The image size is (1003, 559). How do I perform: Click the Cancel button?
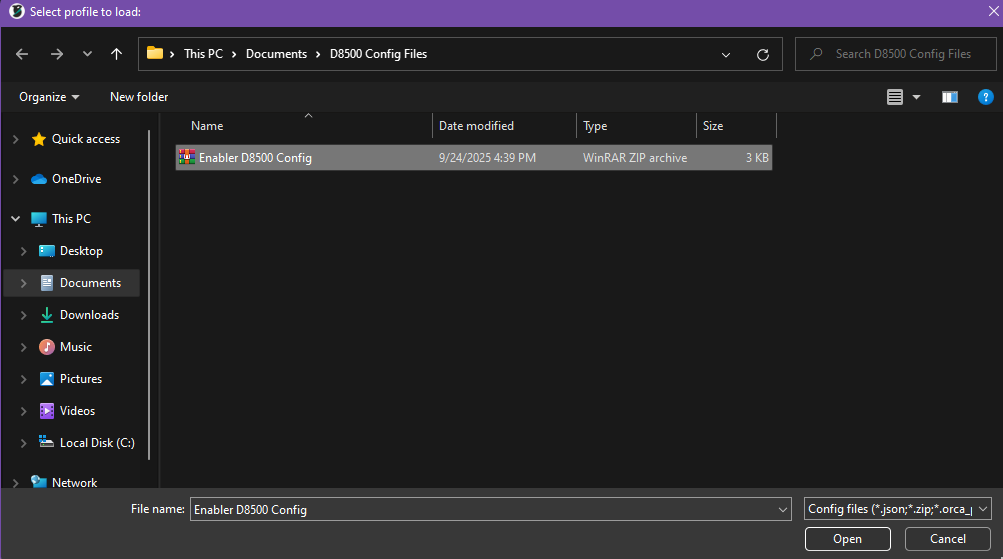point(947,539)
